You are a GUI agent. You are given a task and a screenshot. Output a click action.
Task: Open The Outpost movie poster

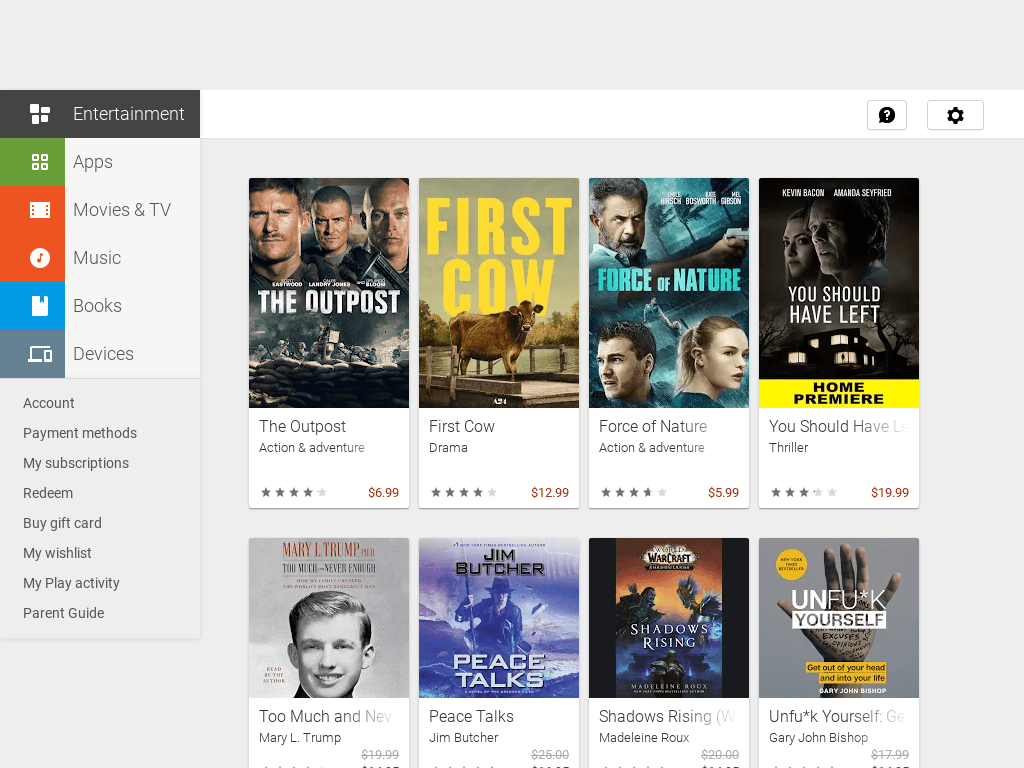click(329, 293)
